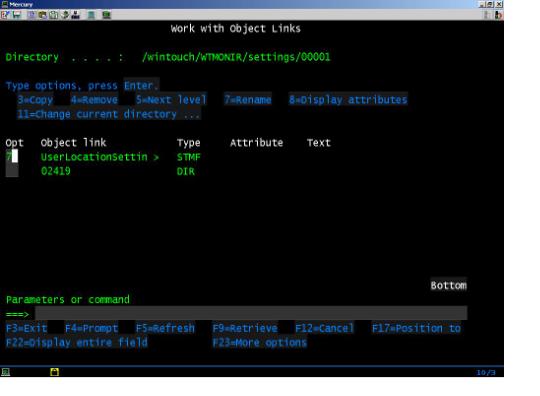Click the Bottom indicator
This screenshot has width=540, height=396.
tap(448, 285)
